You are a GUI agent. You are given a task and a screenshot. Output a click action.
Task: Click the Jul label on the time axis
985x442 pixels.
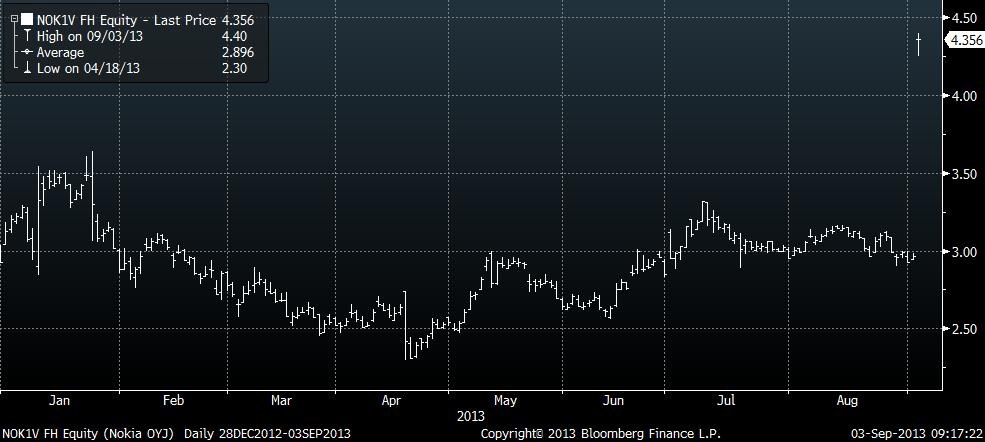tap(727, 401)
